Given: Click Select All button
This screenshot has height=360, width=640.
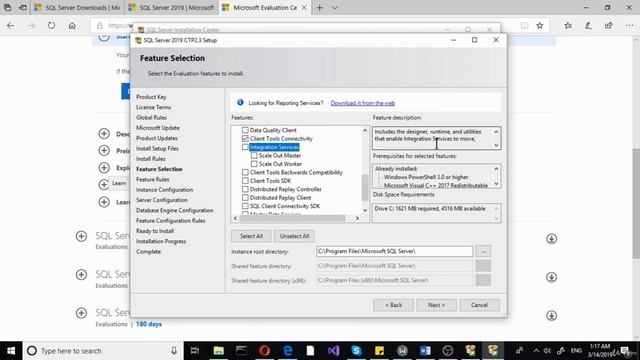Looking at the screenshot, I should [x=251, y=236].
